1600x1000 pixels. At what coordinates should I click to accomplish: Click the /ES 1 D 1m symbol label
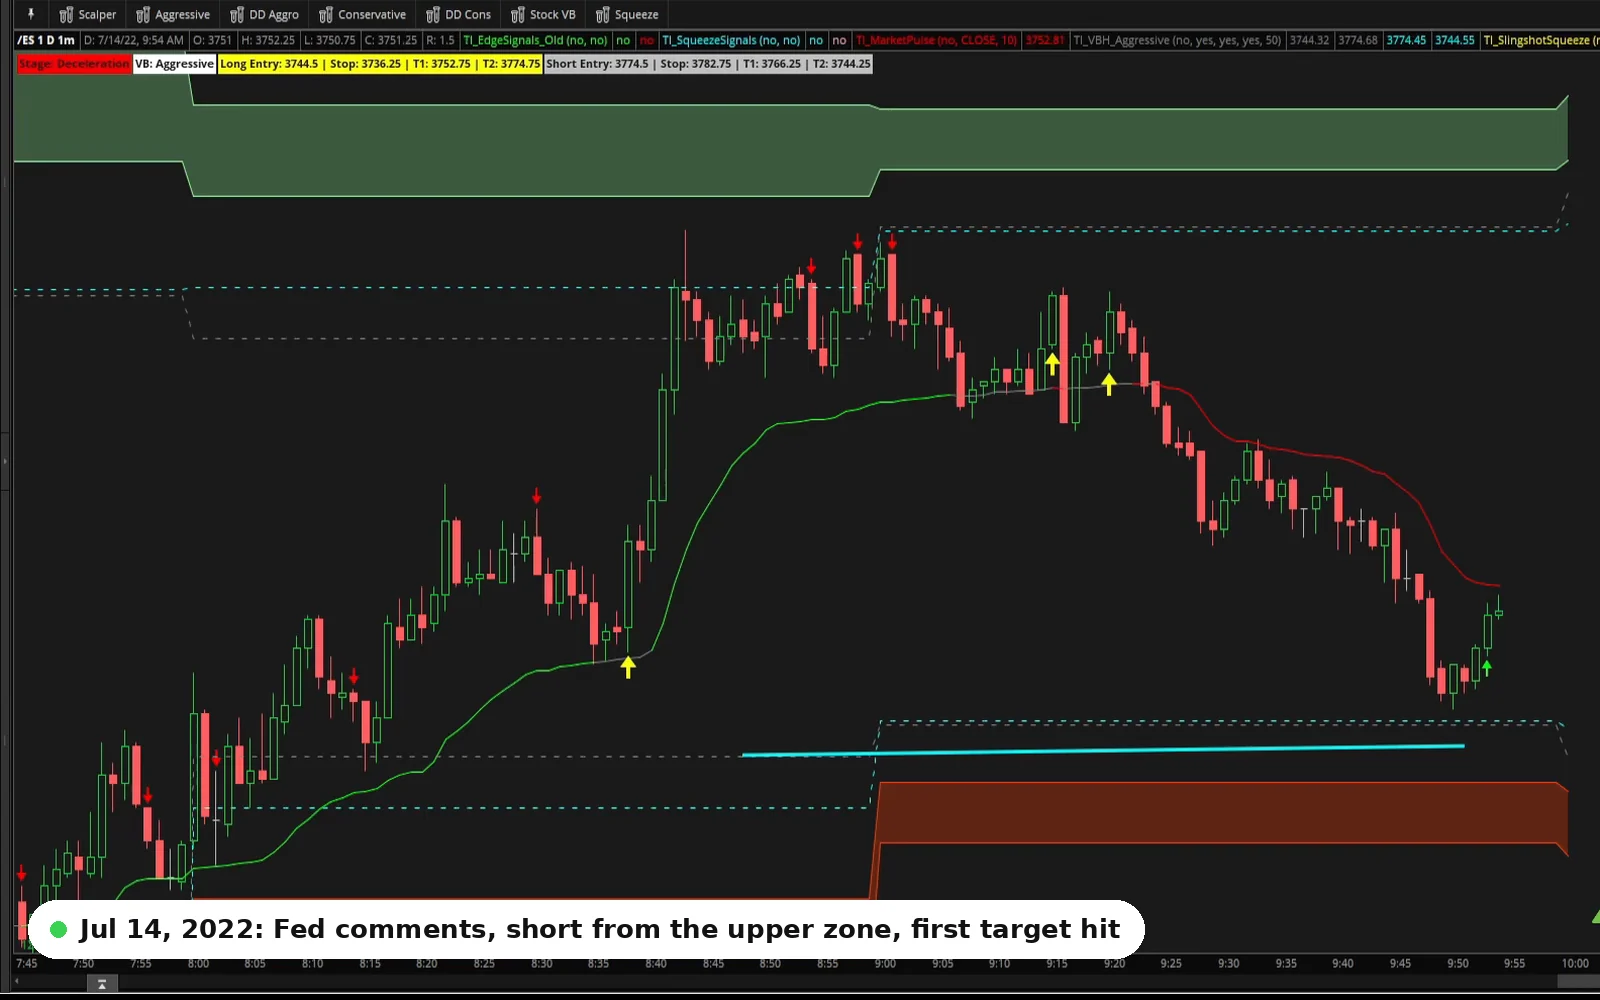pyautogui.click(x=46, y=40)
